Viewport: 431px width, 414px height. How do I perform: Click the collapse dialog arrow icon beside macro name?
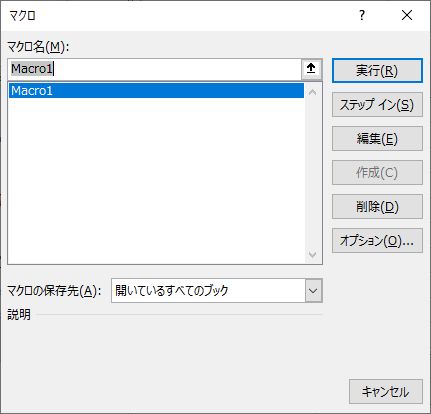tap(311, 69)
